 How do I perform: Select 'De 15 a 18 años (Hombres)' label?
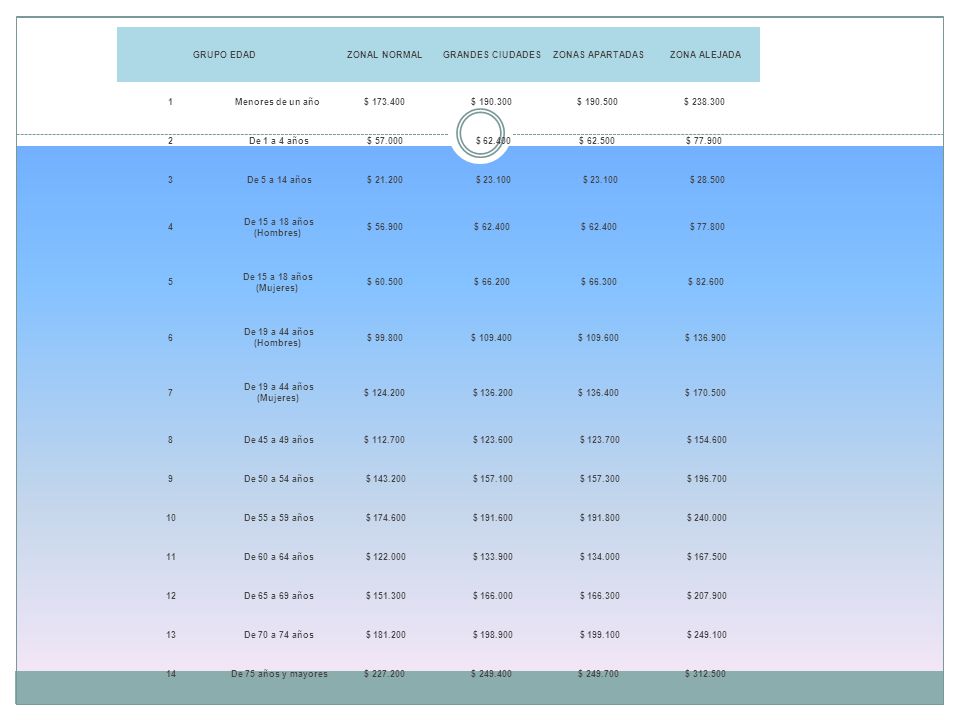pyautogui.click(x=279, y=227)
